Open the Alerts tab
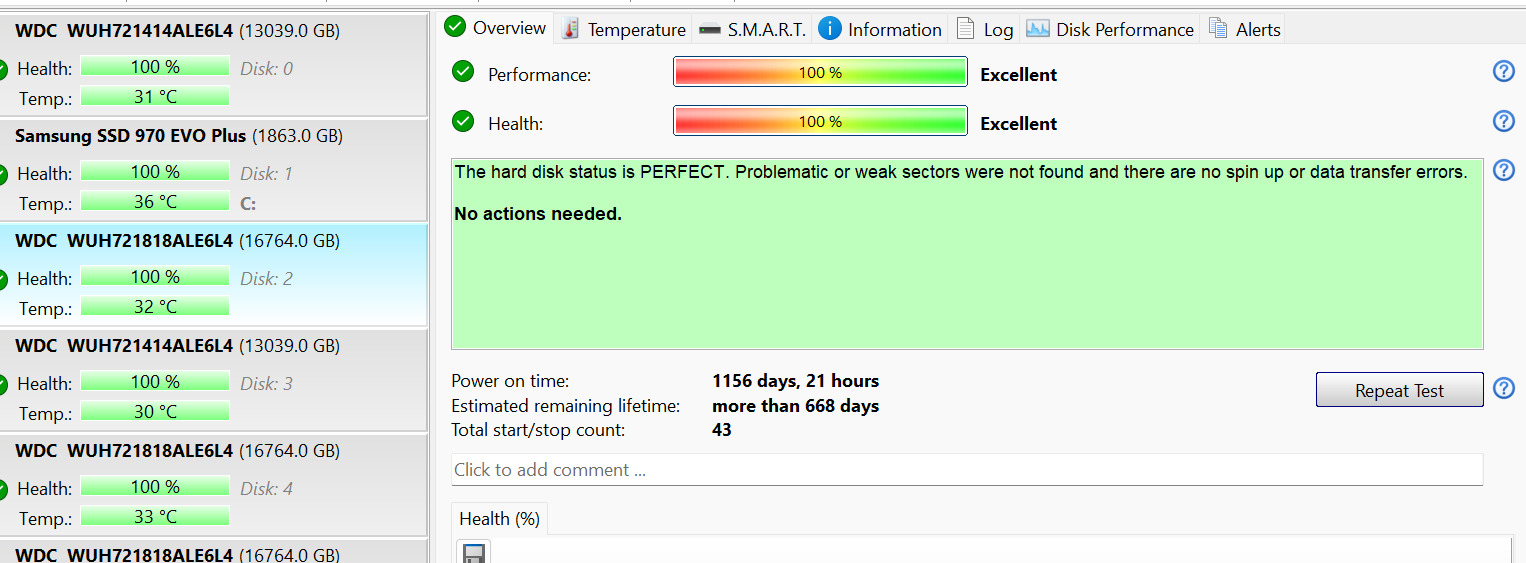Screen dimensions: 1526x563 1245,29
